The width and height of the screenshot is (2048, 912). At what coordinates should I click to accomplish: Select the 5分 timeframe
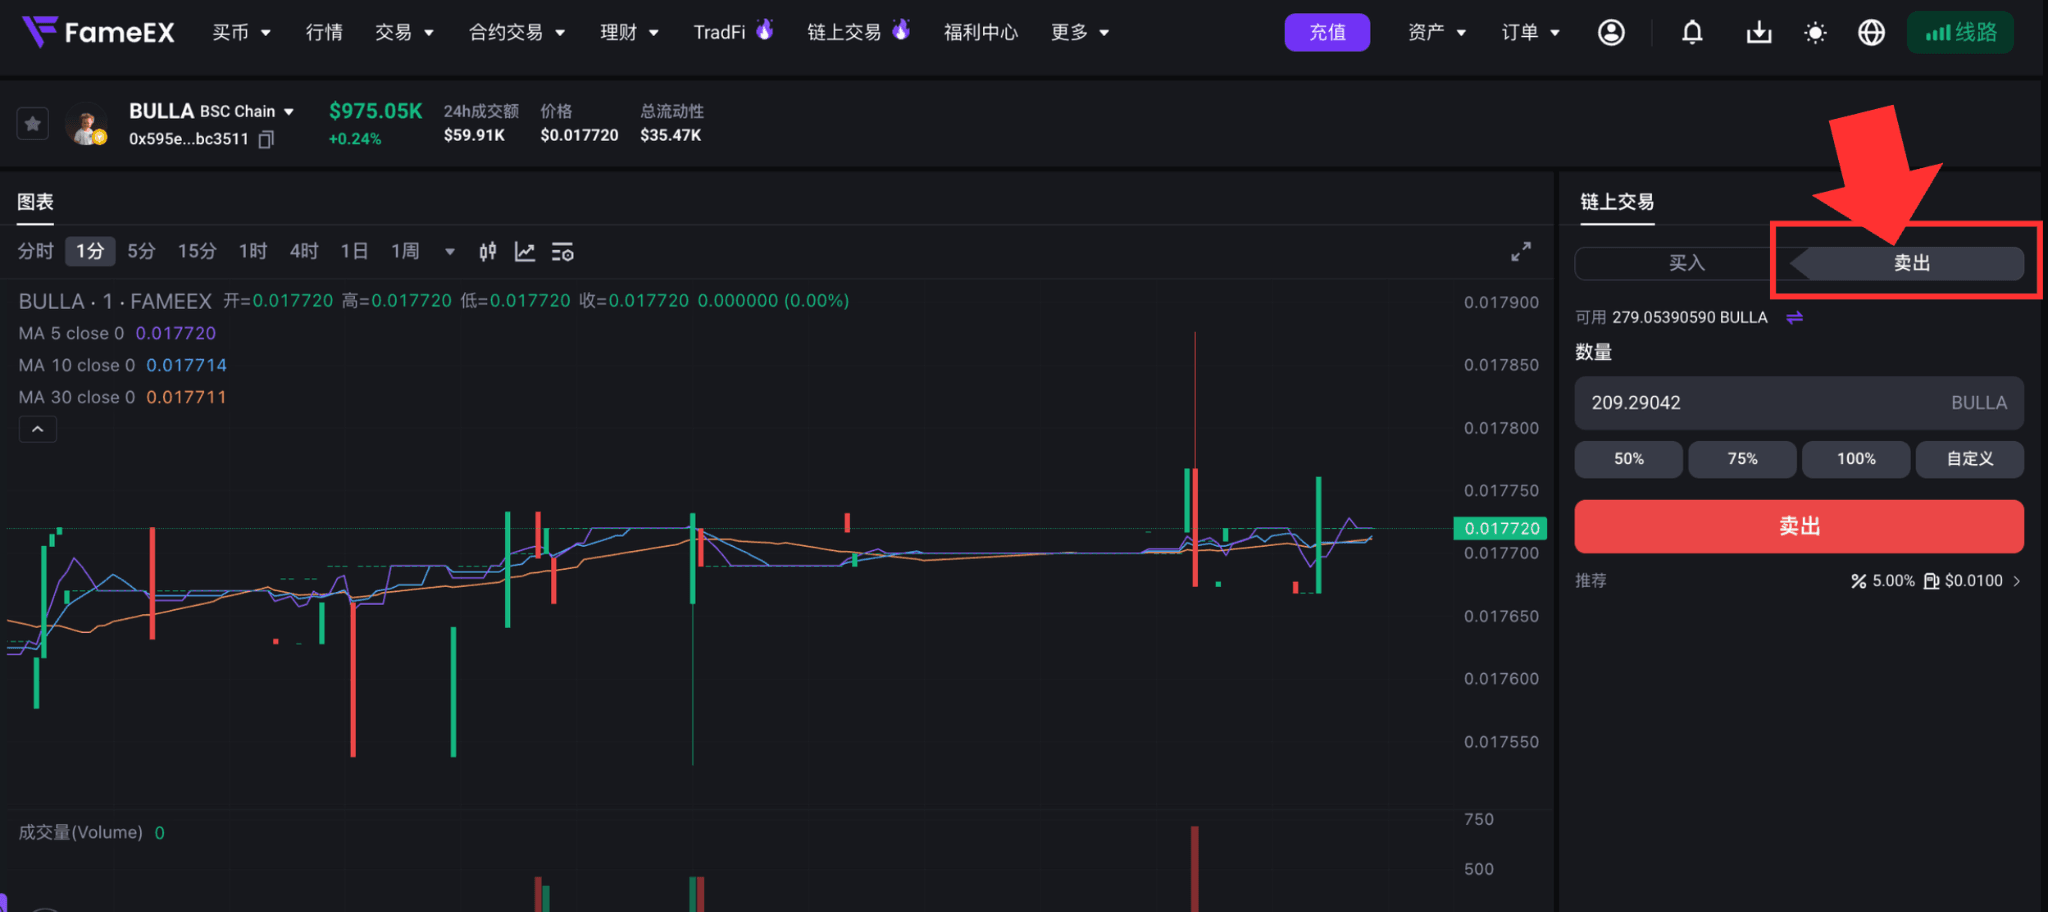pos(141,251)
